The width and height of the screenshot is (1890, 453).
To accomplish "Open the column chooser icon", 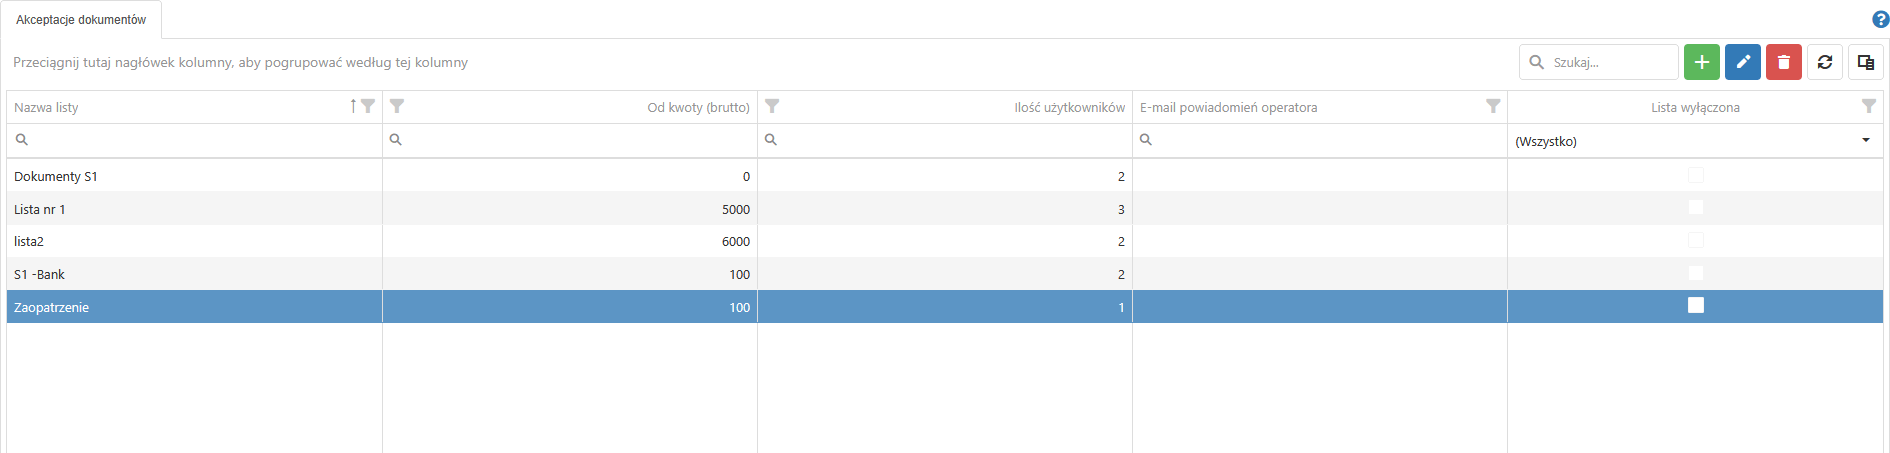I will point(1865,62).
